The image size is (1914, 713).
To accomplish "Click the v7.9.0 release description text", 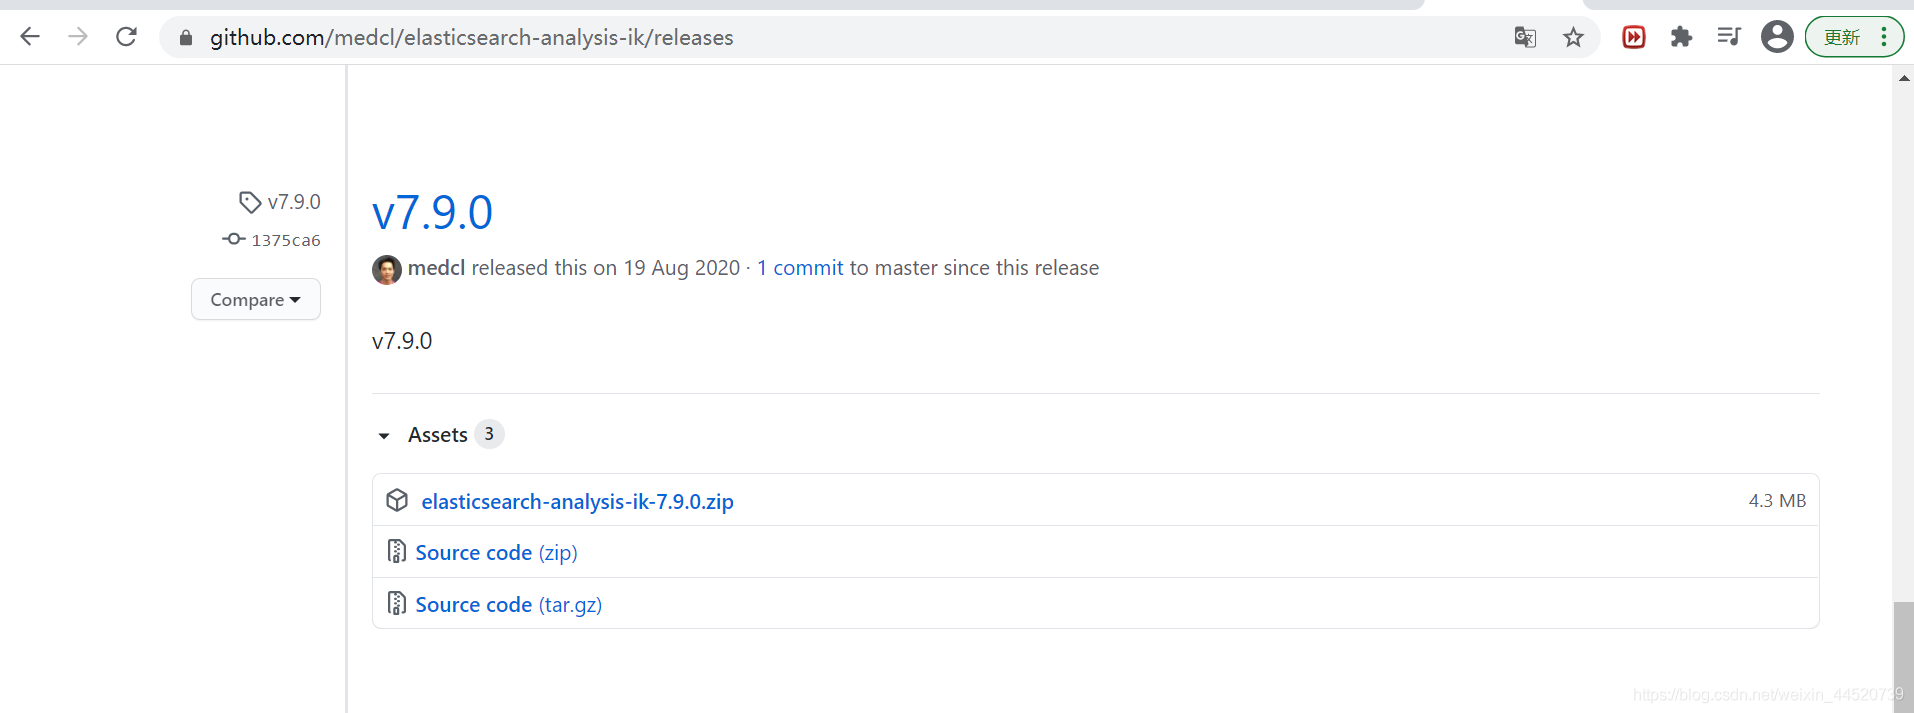I will (x=402, y=341).
